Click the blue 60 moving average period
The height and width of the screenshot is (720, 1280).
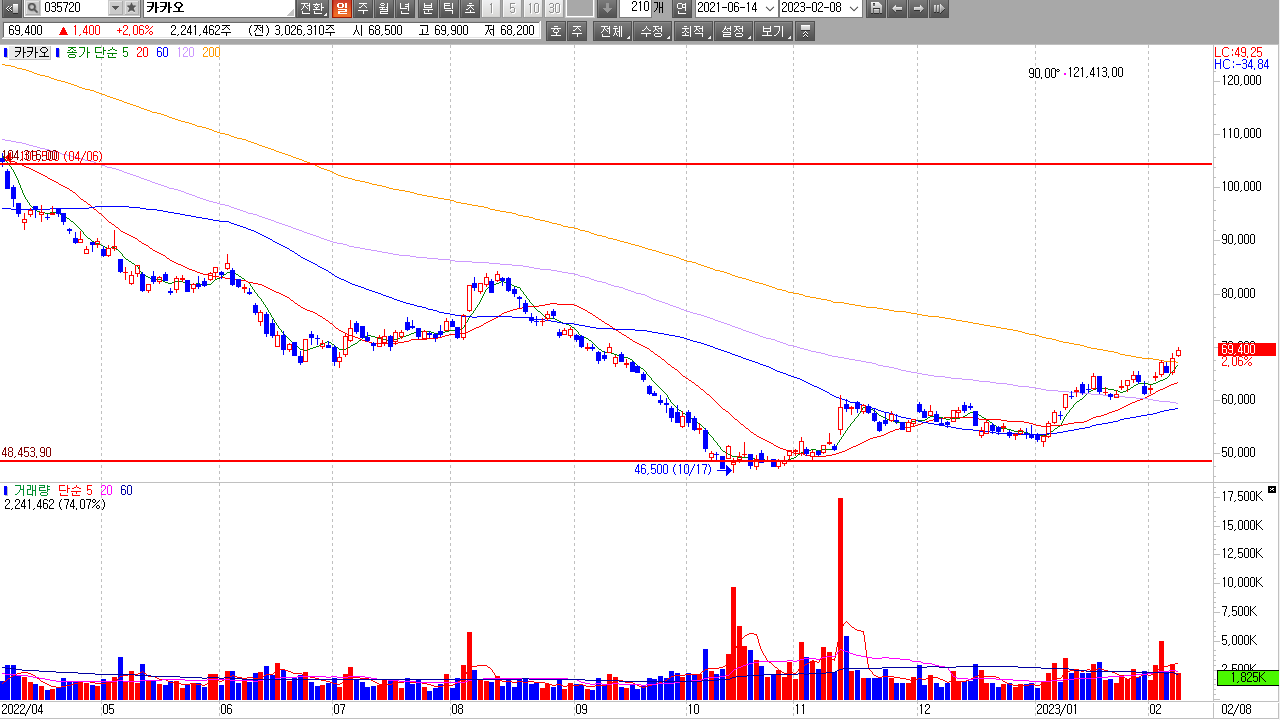point(162,53)
